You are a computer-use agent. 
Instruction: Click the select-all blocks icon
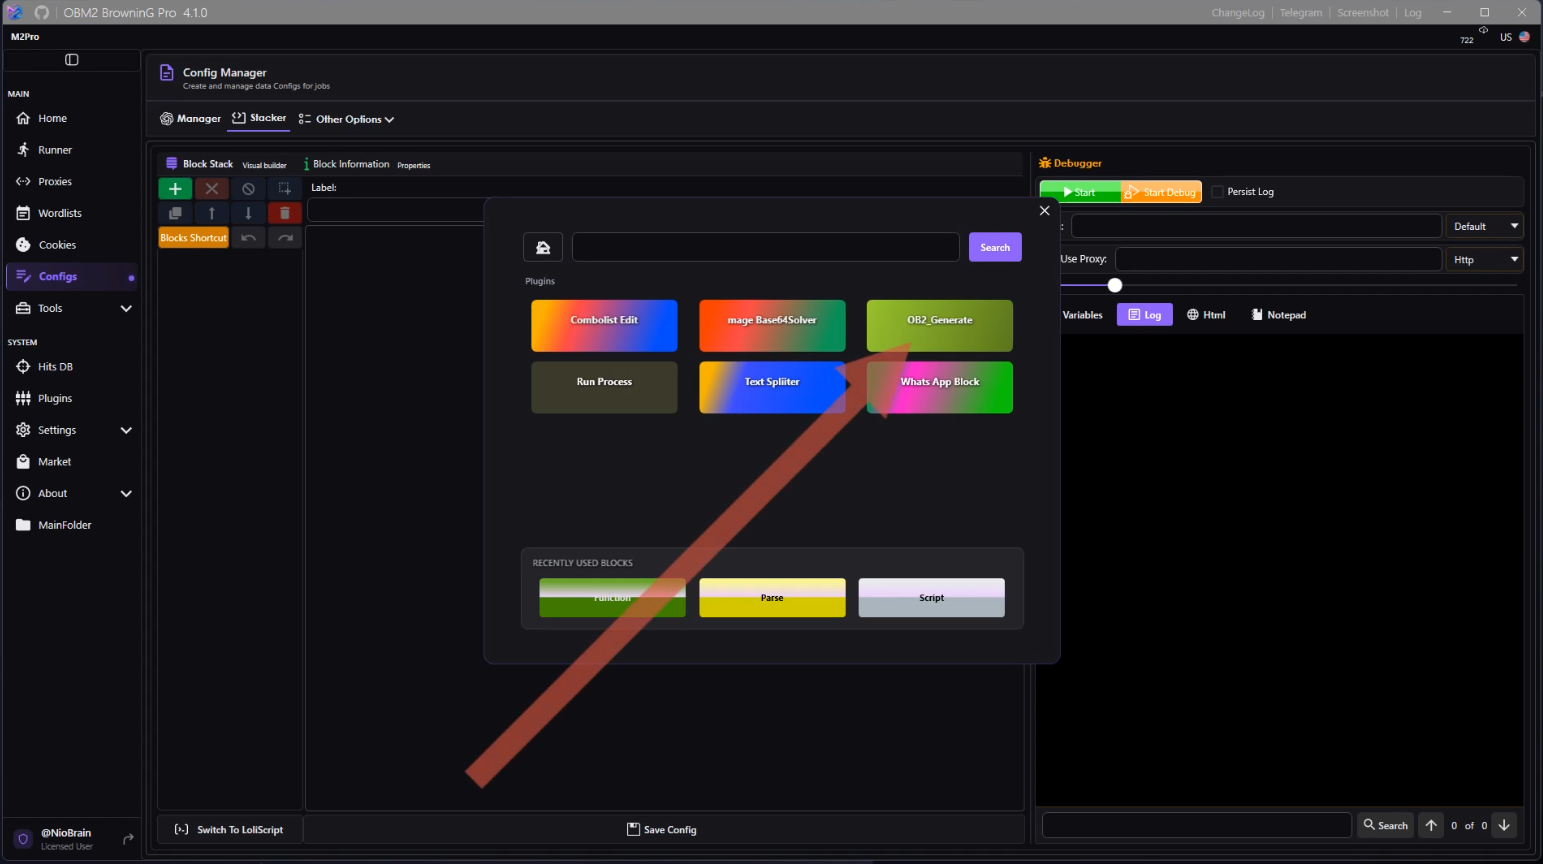pos(285,188)
